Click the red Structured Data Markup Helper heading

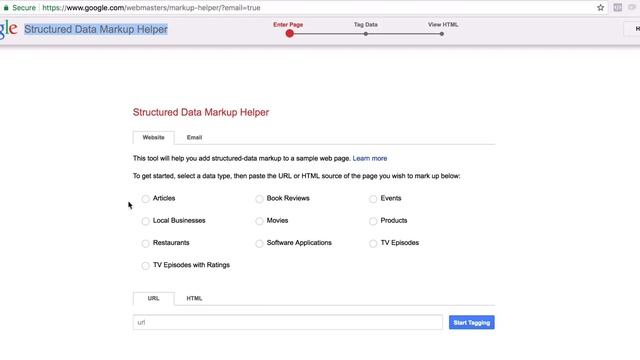coord(201,113)
